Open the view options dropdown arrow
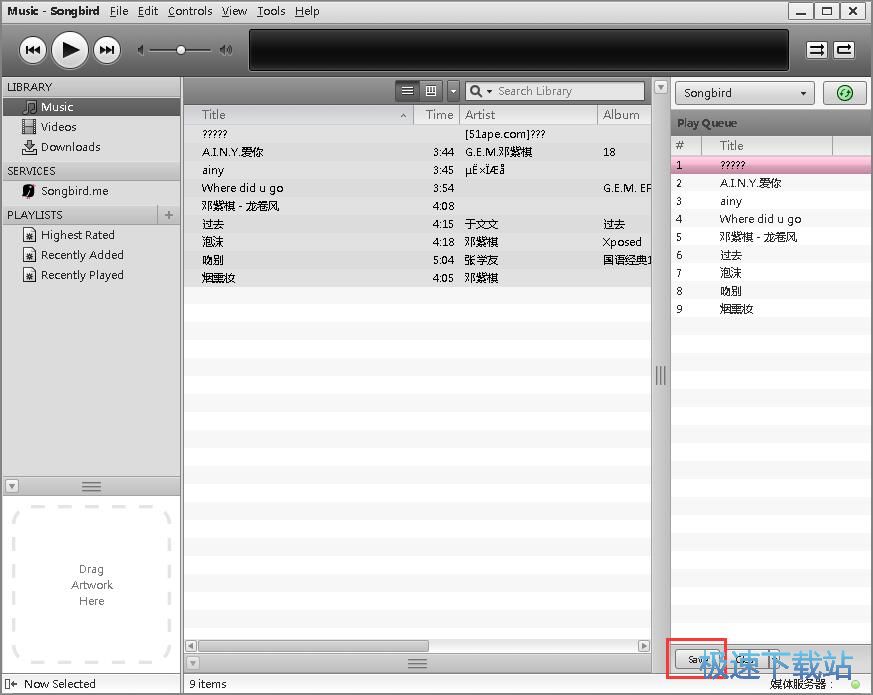Viewport: 873px width, 695px height. 453,91
